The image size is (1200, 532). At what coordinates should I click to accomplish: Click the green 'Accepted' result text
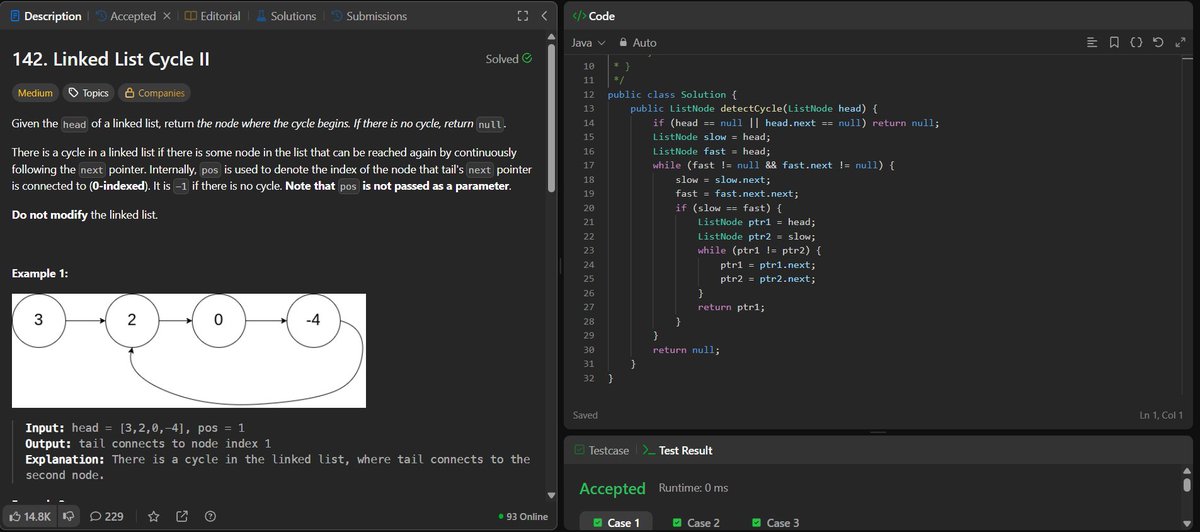tap(612, 489)
